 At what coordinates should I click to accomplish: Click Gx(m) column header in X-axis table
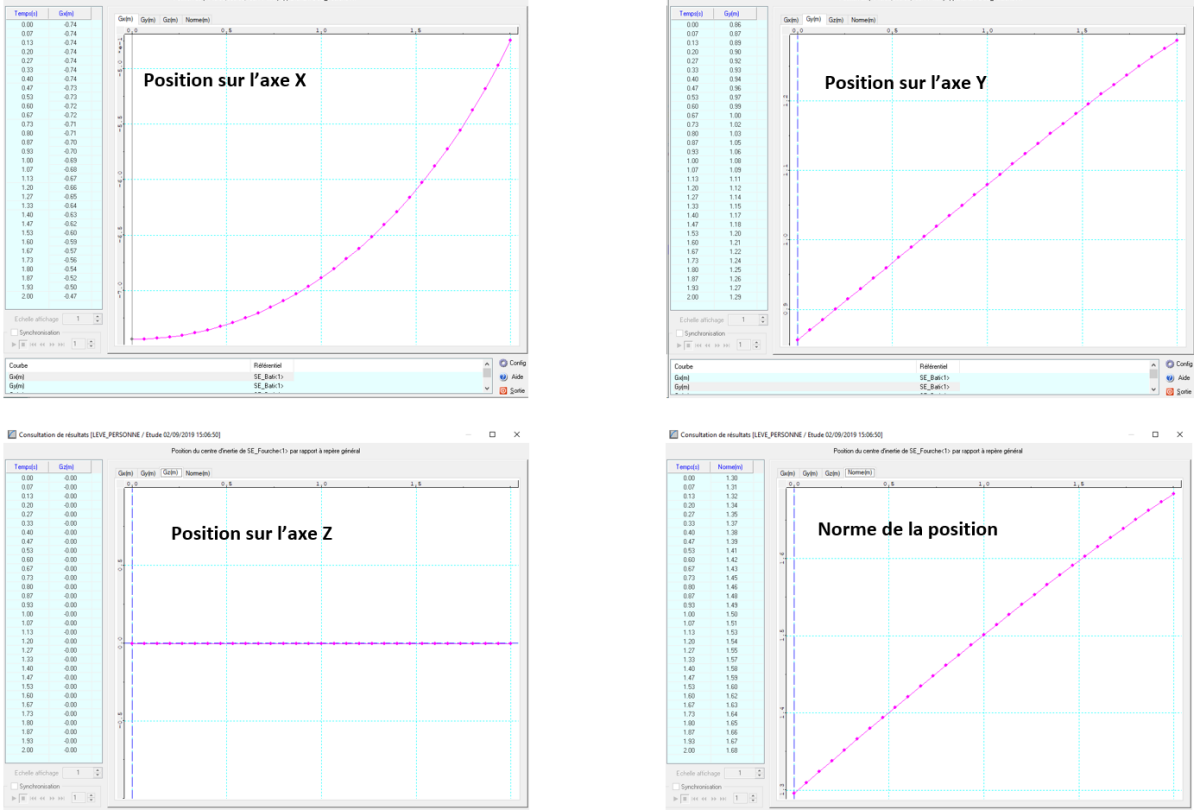pyautogui.click(x=70, y=13)
